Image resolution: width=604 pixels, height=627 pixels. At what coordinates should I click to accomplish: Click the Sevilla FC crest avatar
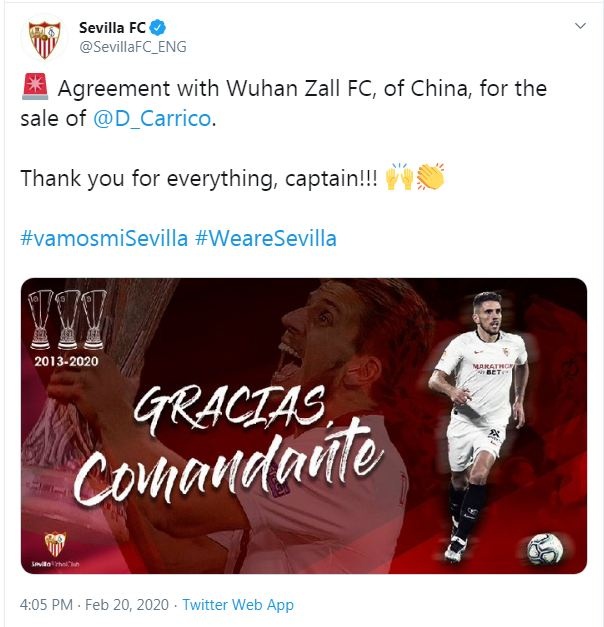pyautogui.click(x=44, y=39)
